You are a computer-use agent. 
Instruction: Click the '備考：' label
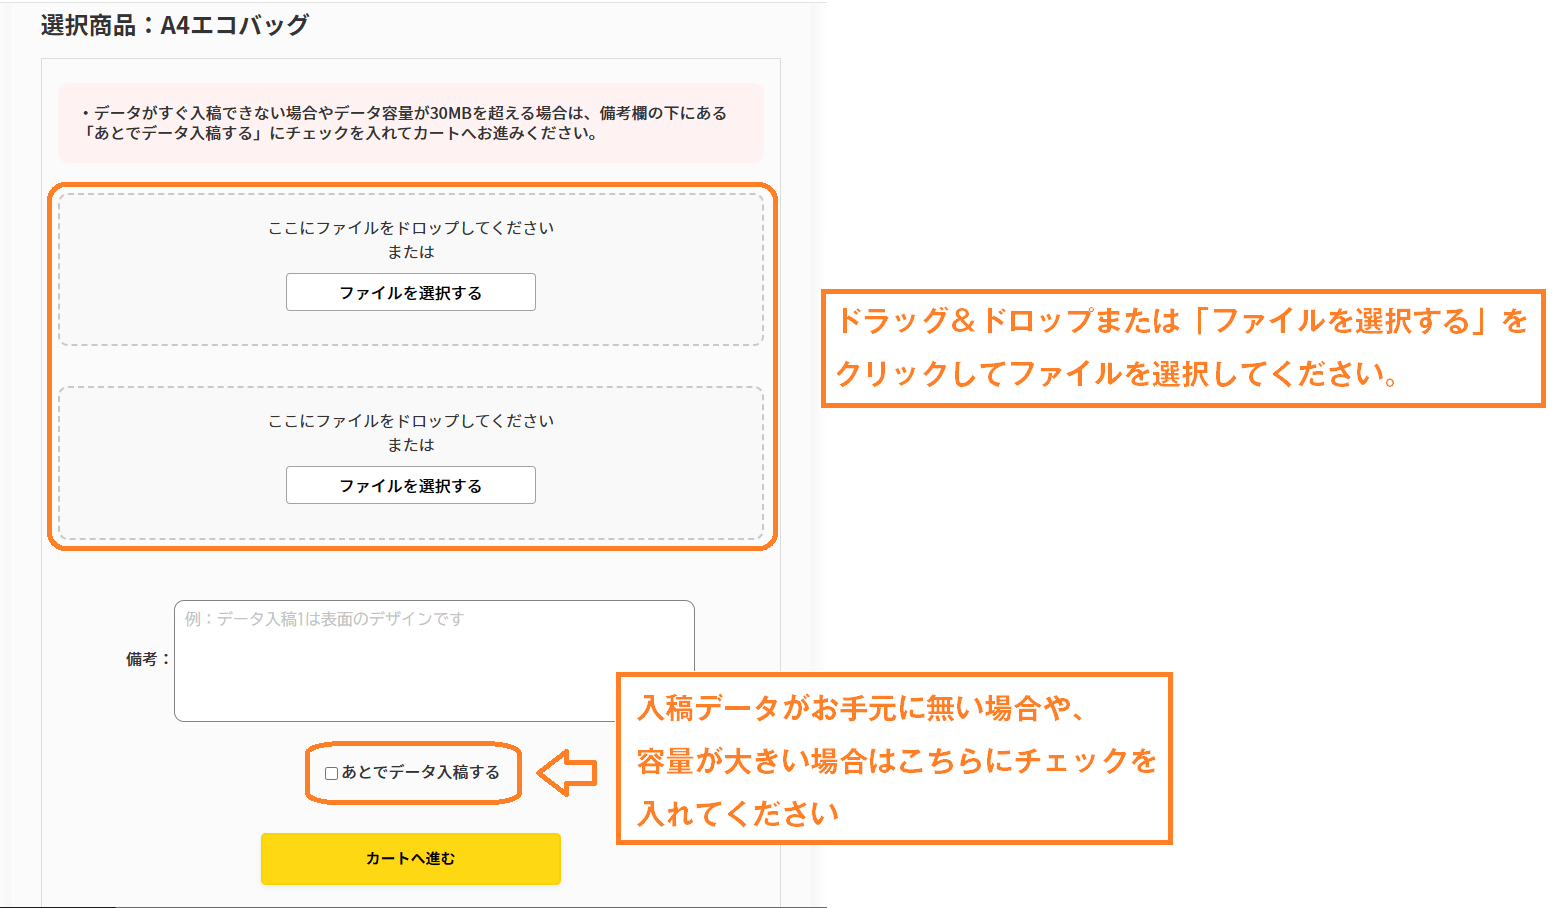click(x=148, y=659)
